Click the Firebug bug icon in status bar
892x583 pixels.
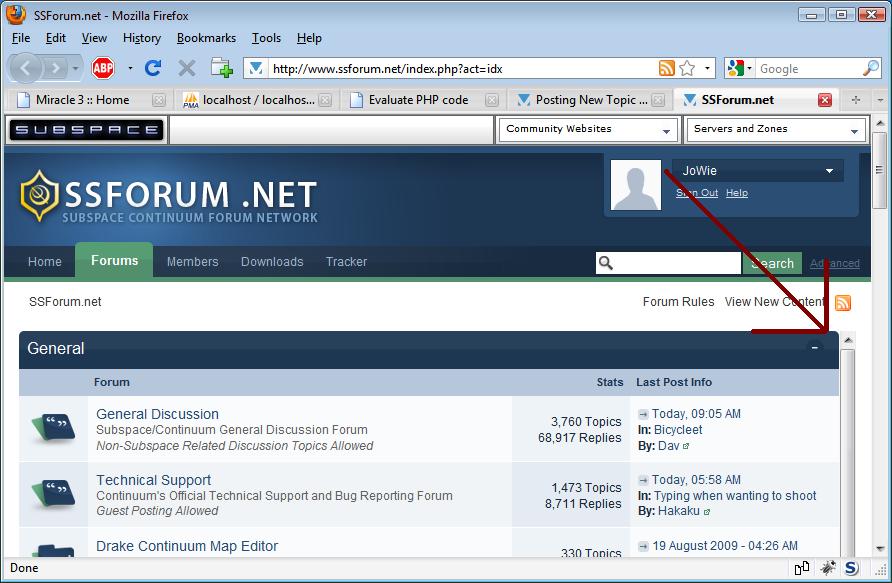coord(828,568)
